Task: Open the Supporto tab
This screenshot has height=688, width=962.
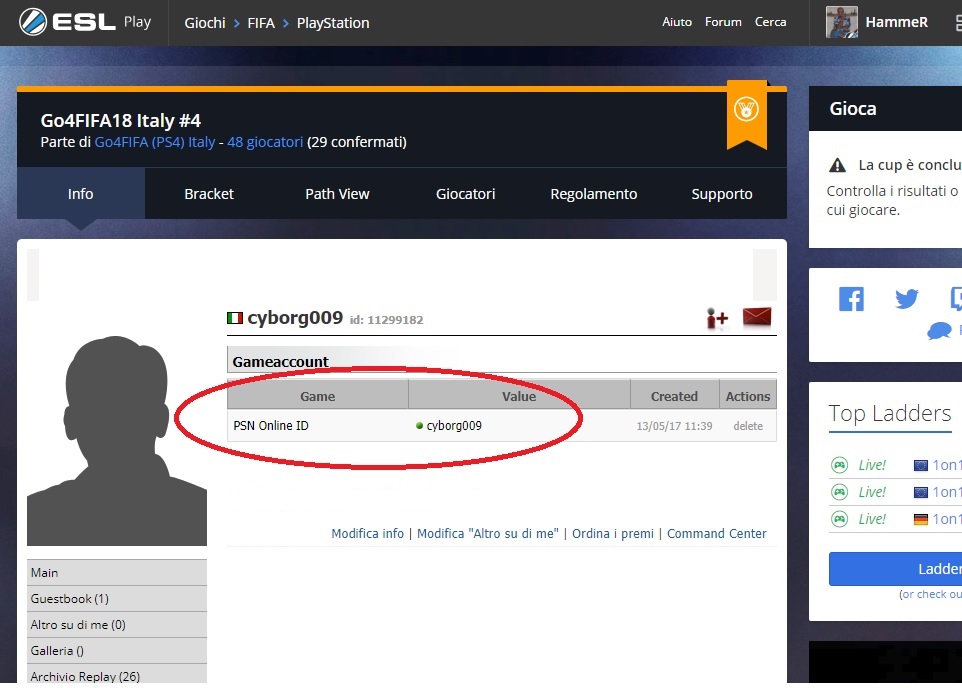Action: [722, 194]
